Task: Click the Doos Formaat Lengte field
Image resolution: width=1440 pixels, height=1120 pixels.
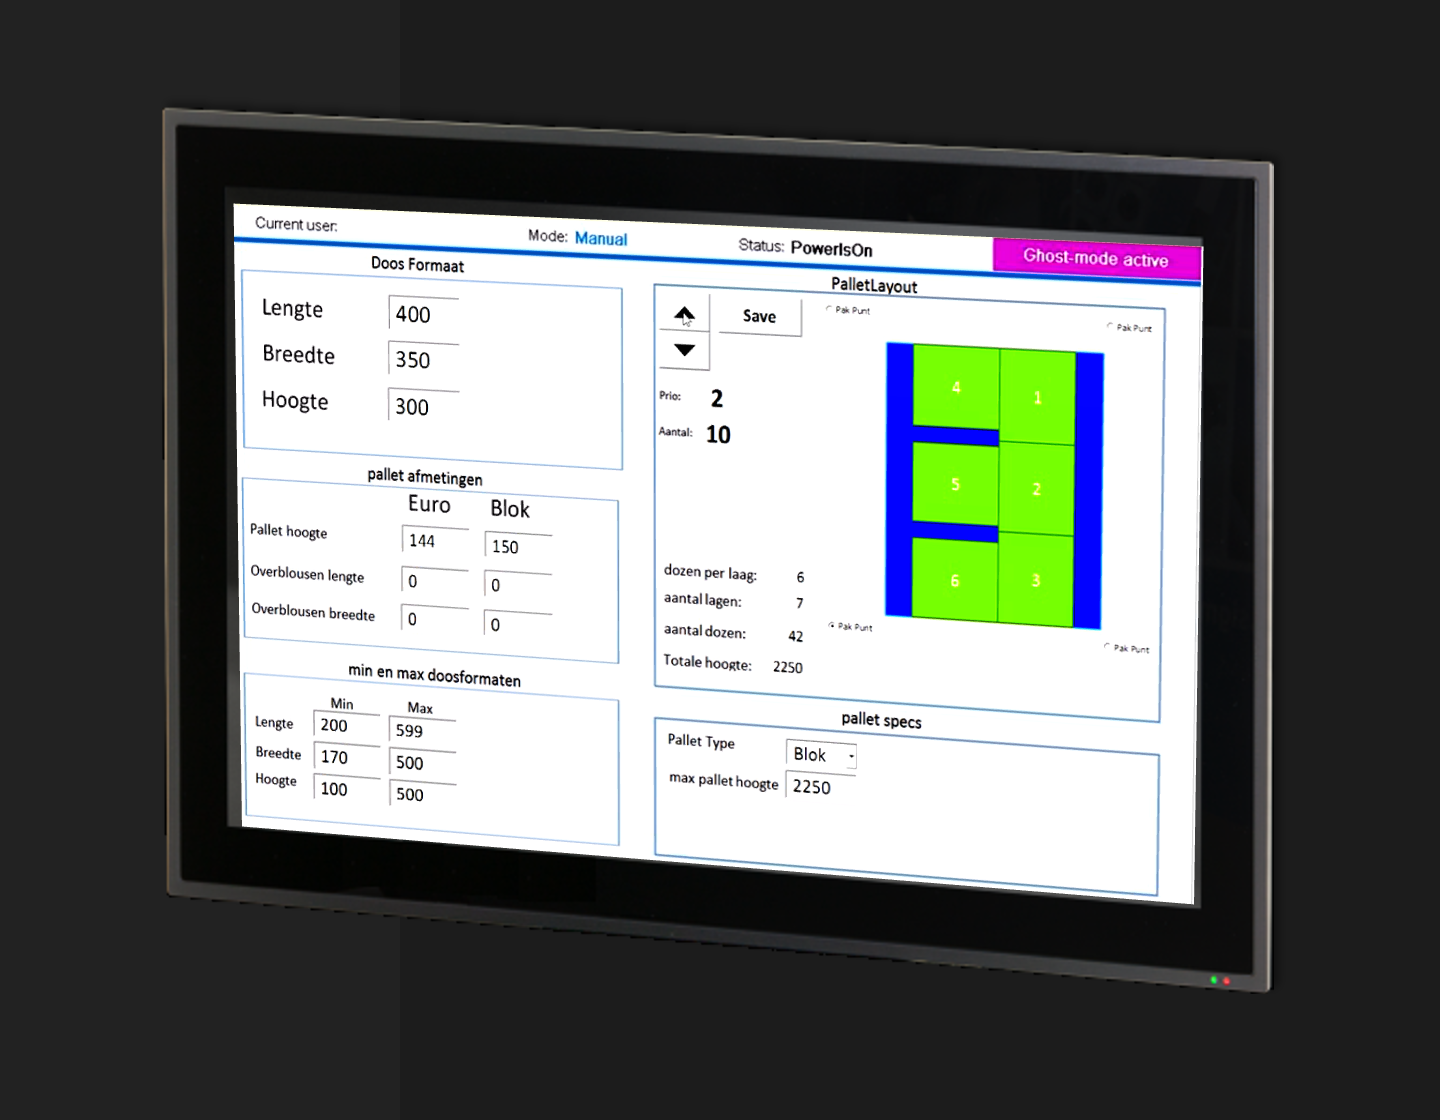Action: point(423,314)
